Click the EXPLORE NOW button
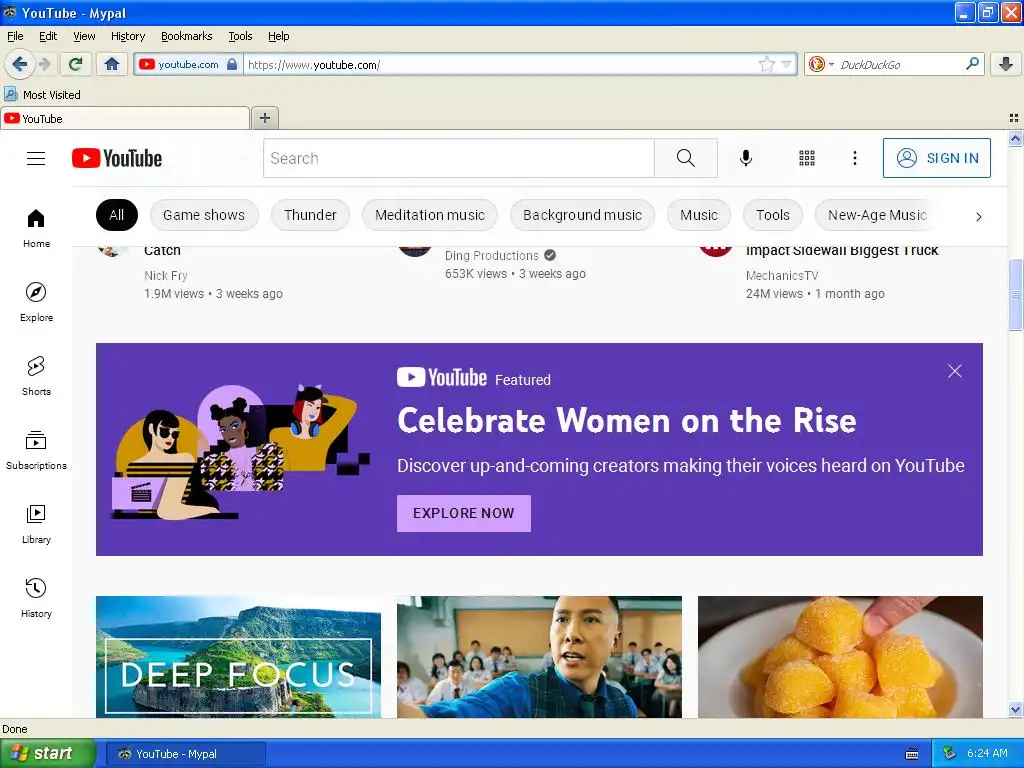Image resolution: width=1024 pixels, height=768 pixels. coord(464,513)
